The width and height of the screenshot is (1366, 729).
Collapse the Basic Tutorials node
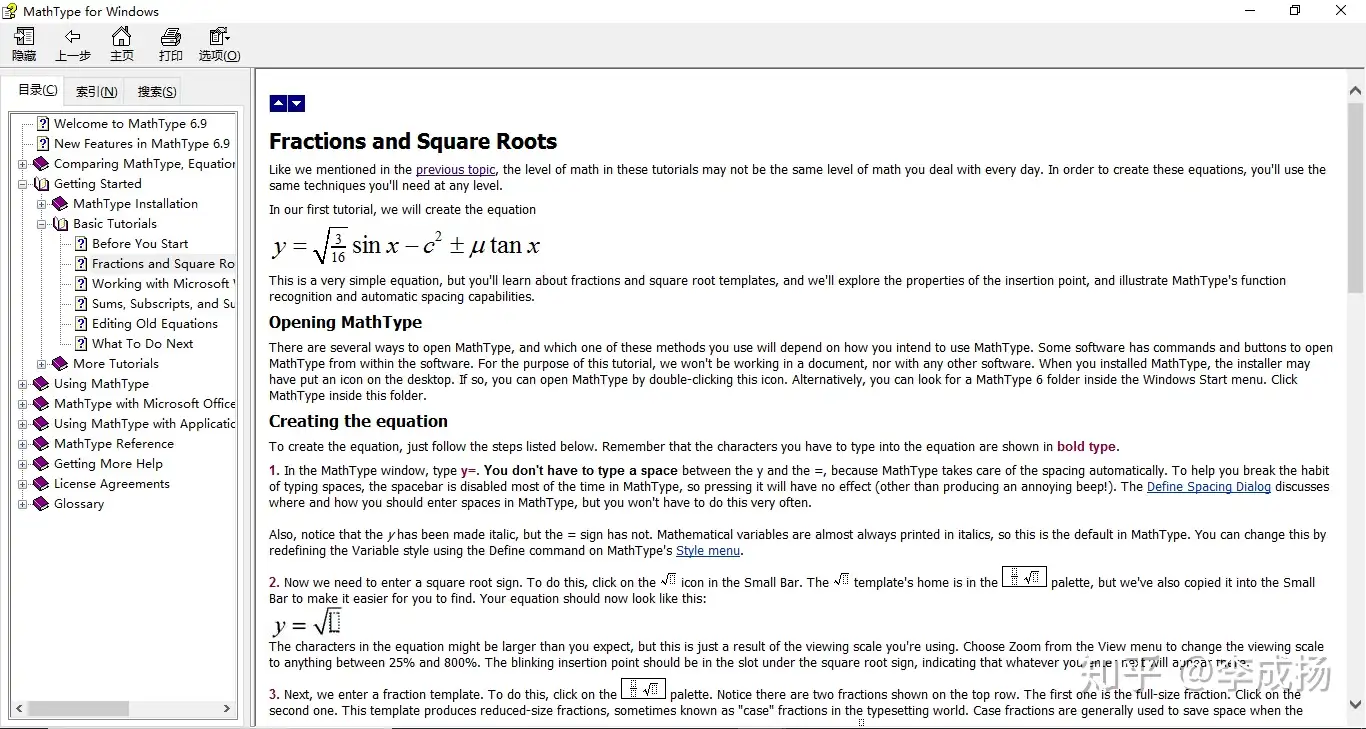pos(42,224)
